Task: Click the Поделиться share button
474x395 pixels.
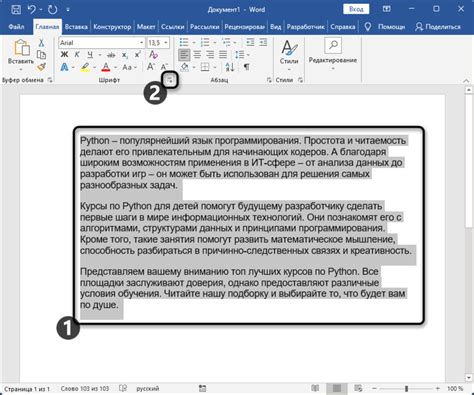Action: tap(438, 27)
